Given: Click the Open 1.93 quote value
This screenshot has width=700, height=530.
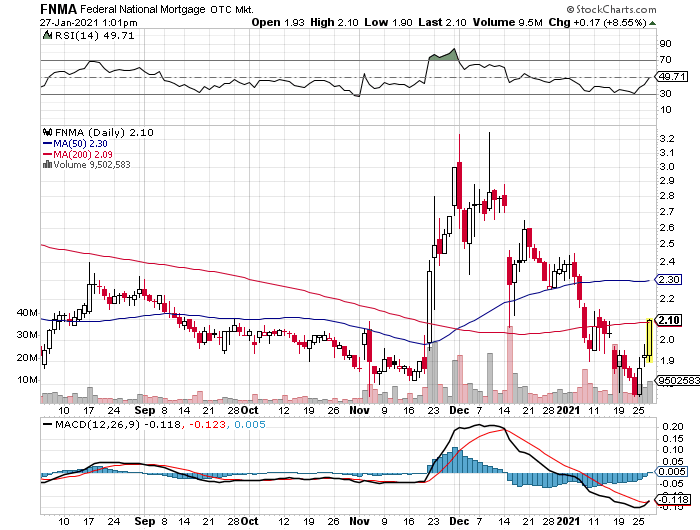Looking at the screenshot, I should pyautogui.click(x=278, y=22).
